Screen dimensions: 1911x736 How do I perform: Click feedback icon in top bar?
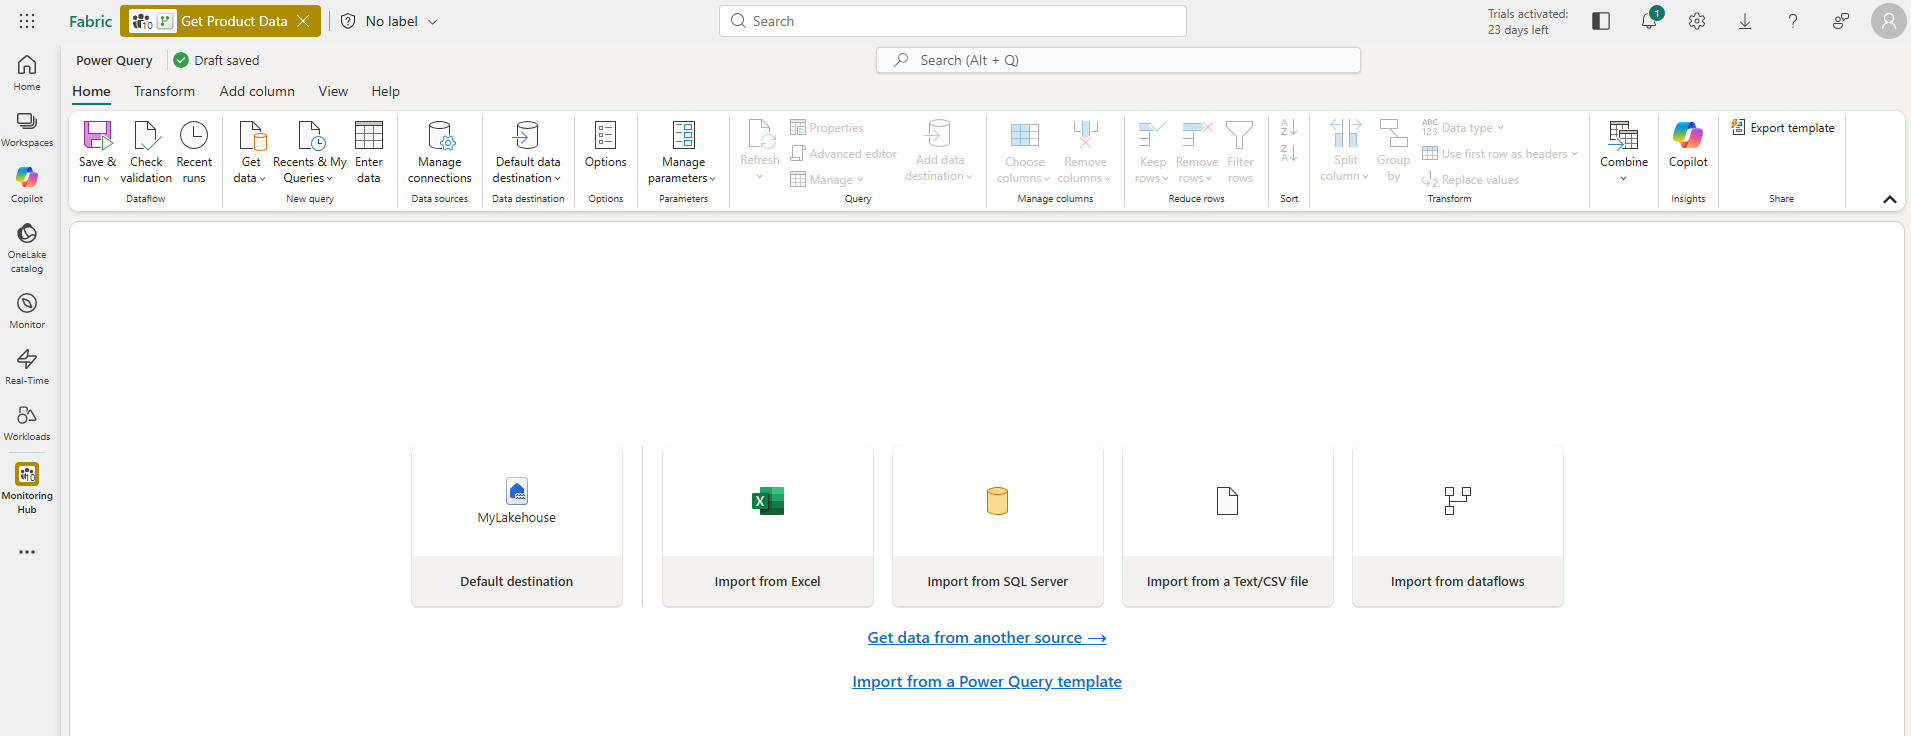1841,21
